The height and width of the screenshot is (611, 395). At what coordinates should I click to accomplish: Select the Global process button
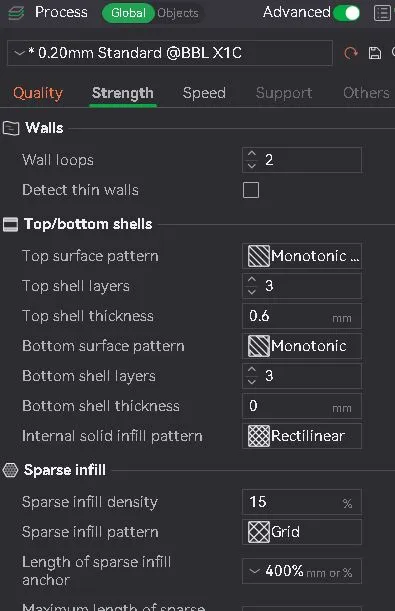pyautogui.click(x=128, y=13)
